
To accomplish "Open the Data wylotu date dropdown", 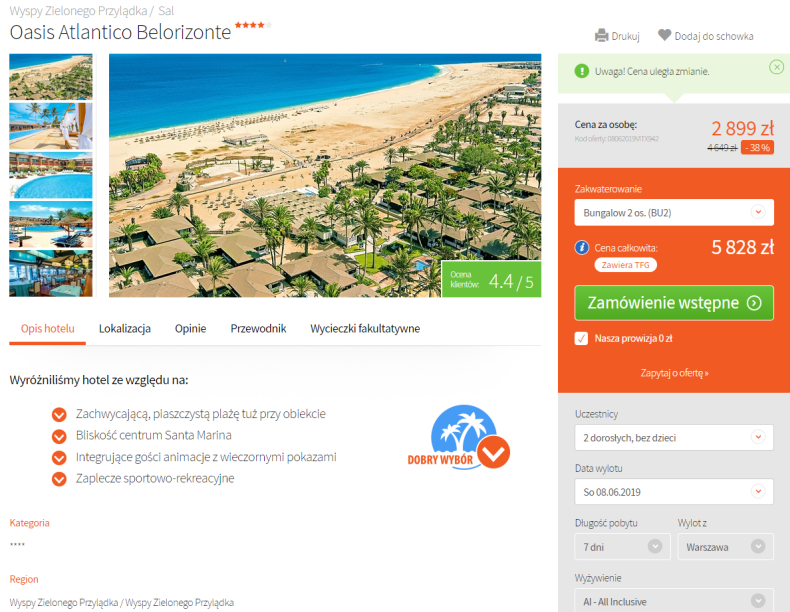I will point(674,492).
